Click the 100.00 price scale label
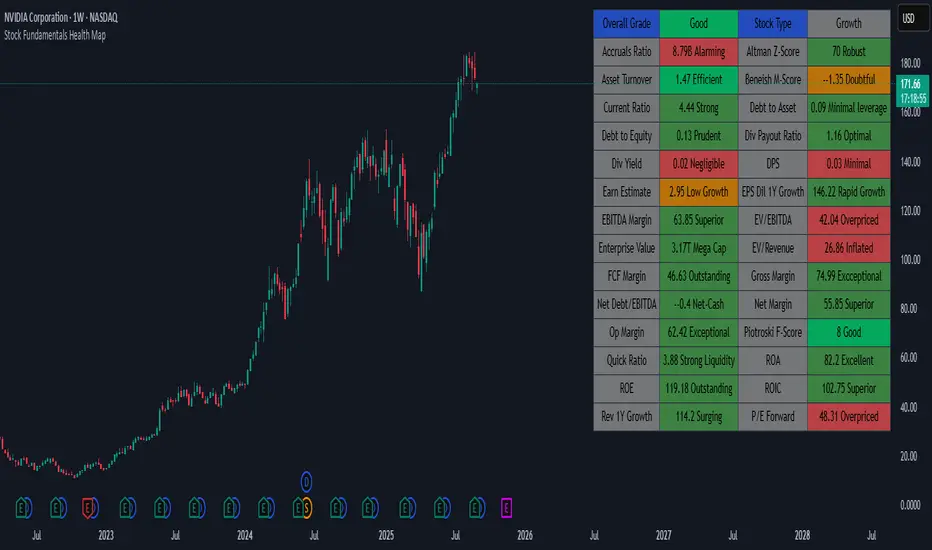 pos(910,260)
